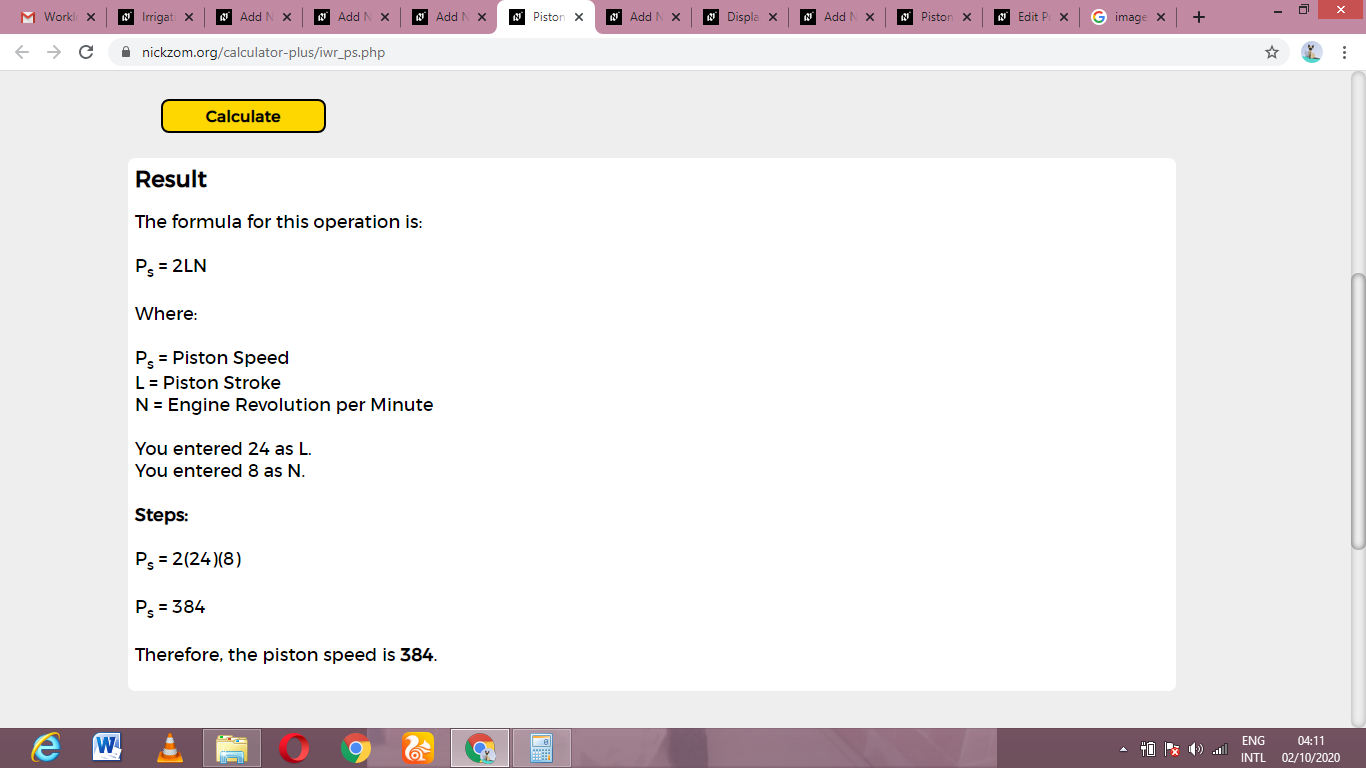Viewport: 1366px width, 768px height.
Task: Switch to the Edit tab
Action: pos(1030,17)
